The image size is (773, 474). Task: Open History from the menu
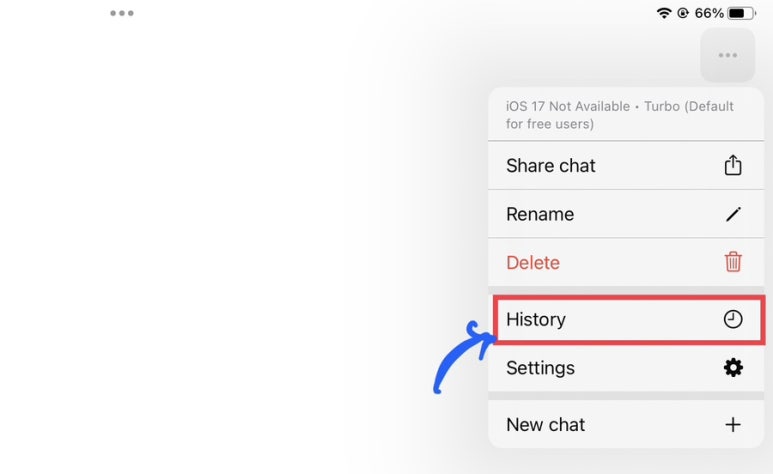pyautogui.click(x=629, y=319)
